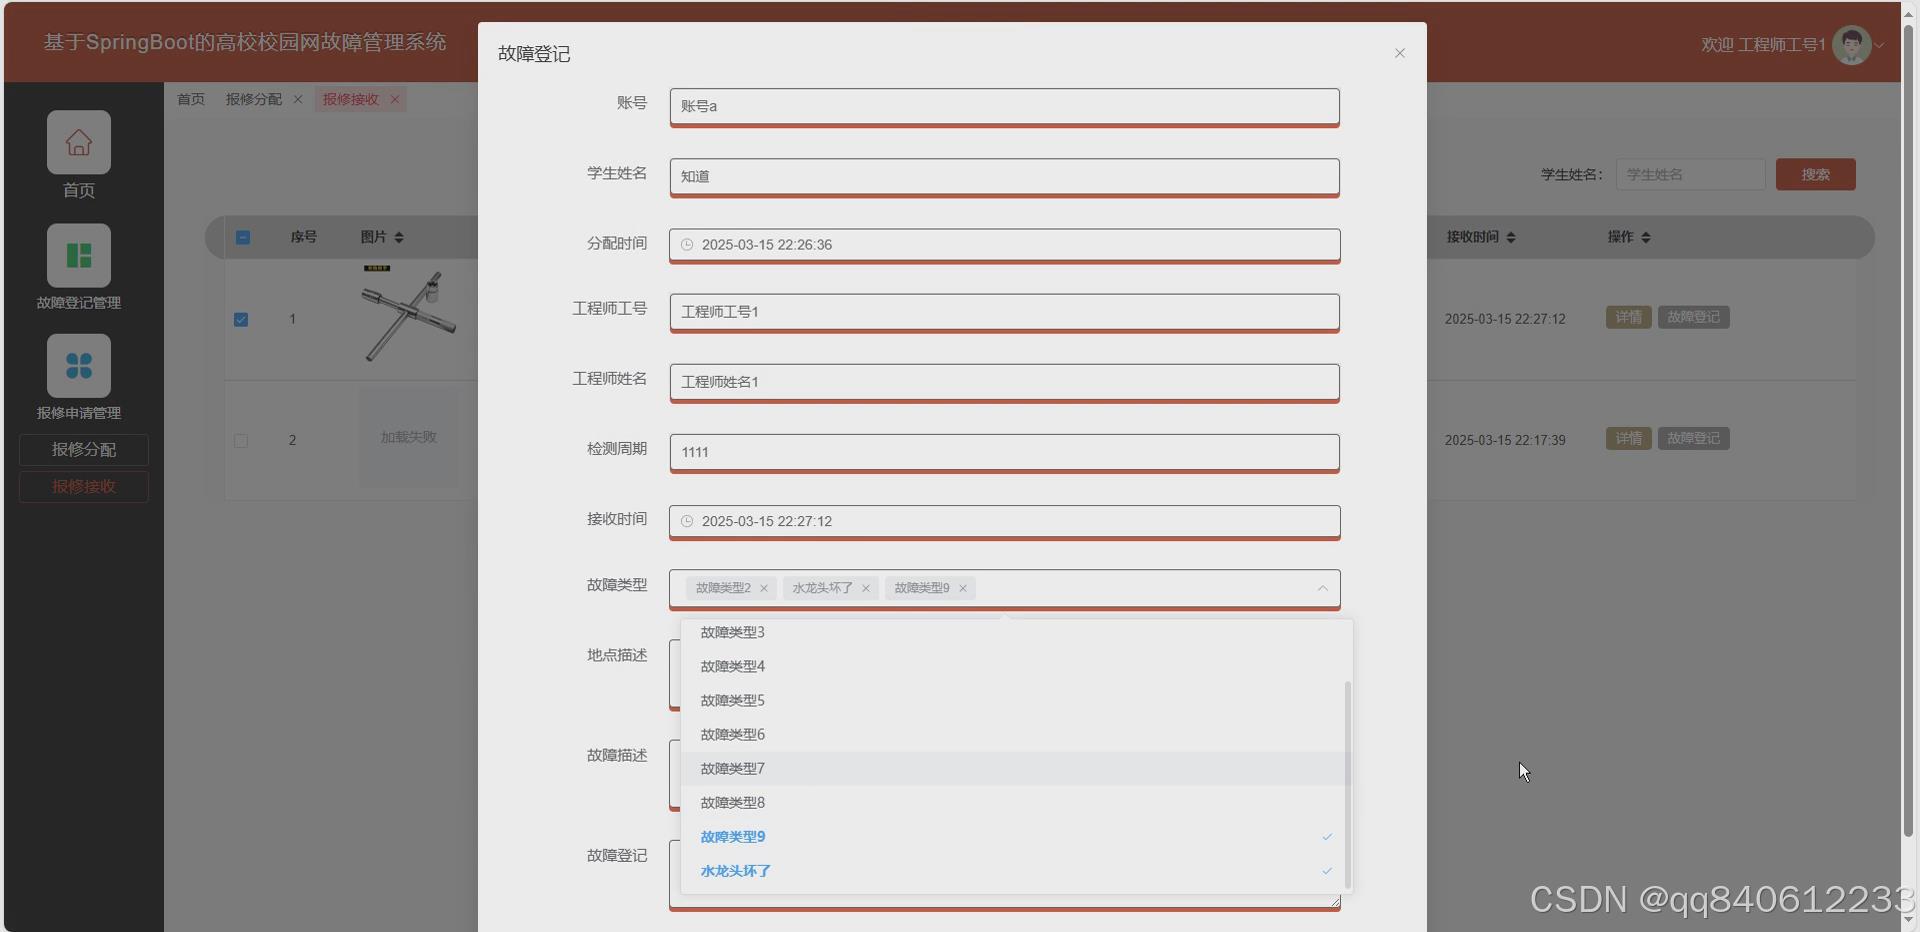Select 故障类型8 from the list
Viewport: 1920px width, 932px height.
[1013, 802]
